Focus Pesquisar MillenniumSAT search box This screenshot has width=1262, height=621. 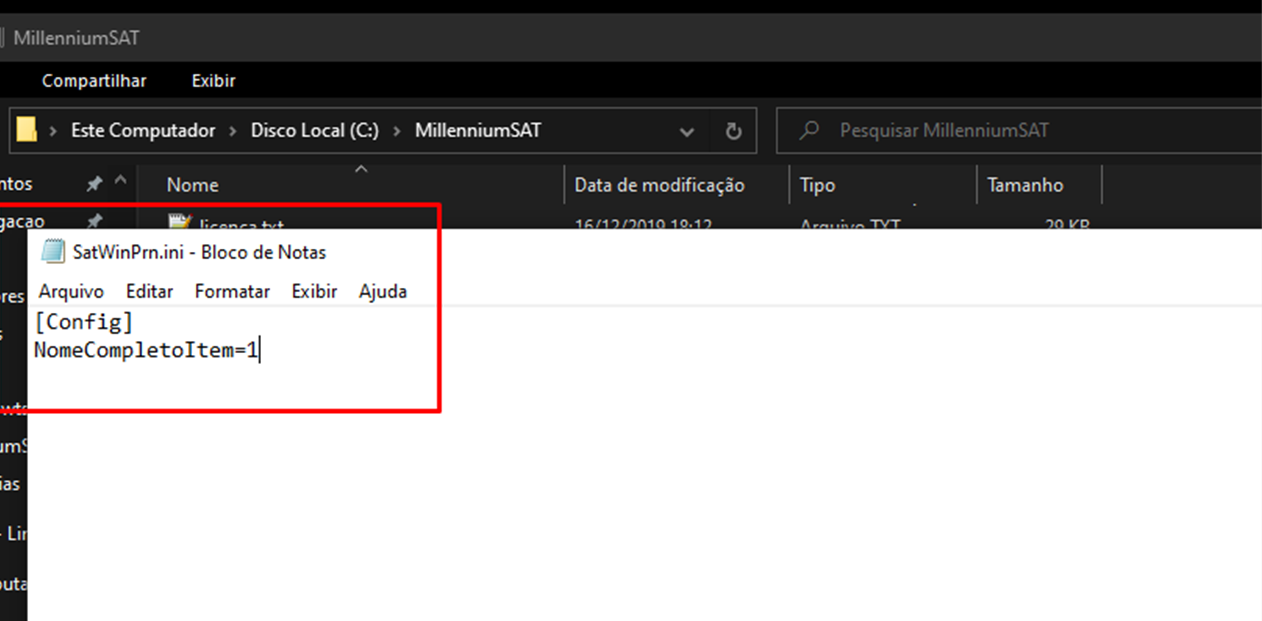(x=1019, y=130)
